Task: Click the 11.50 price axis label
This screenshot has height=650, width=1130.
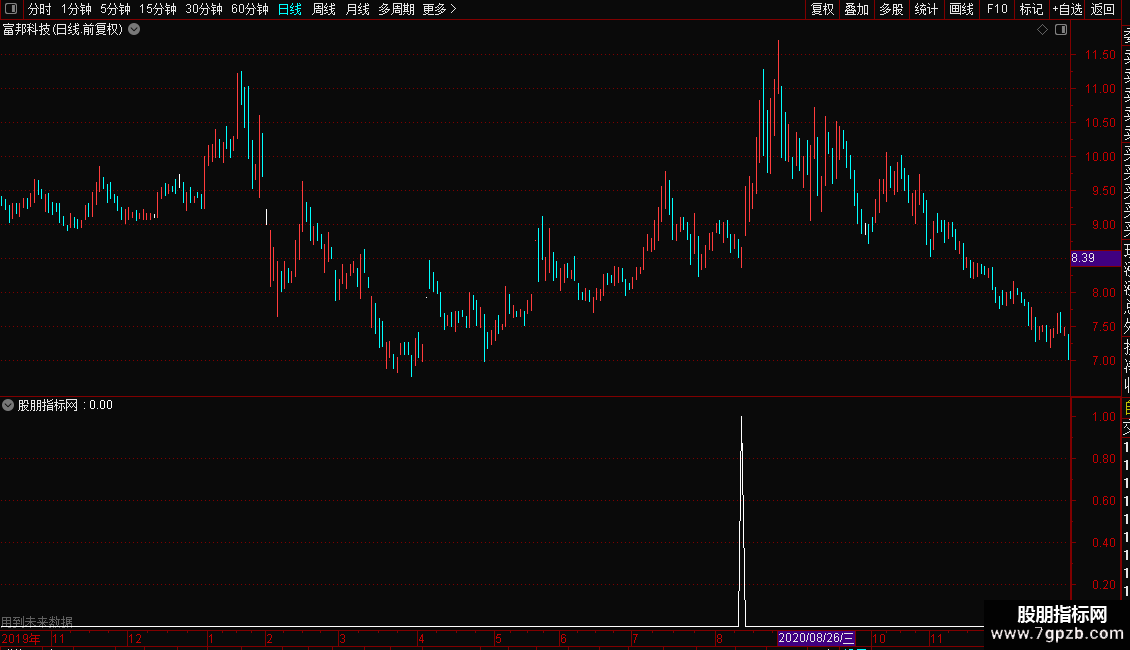Action: tap(1100, 55)
